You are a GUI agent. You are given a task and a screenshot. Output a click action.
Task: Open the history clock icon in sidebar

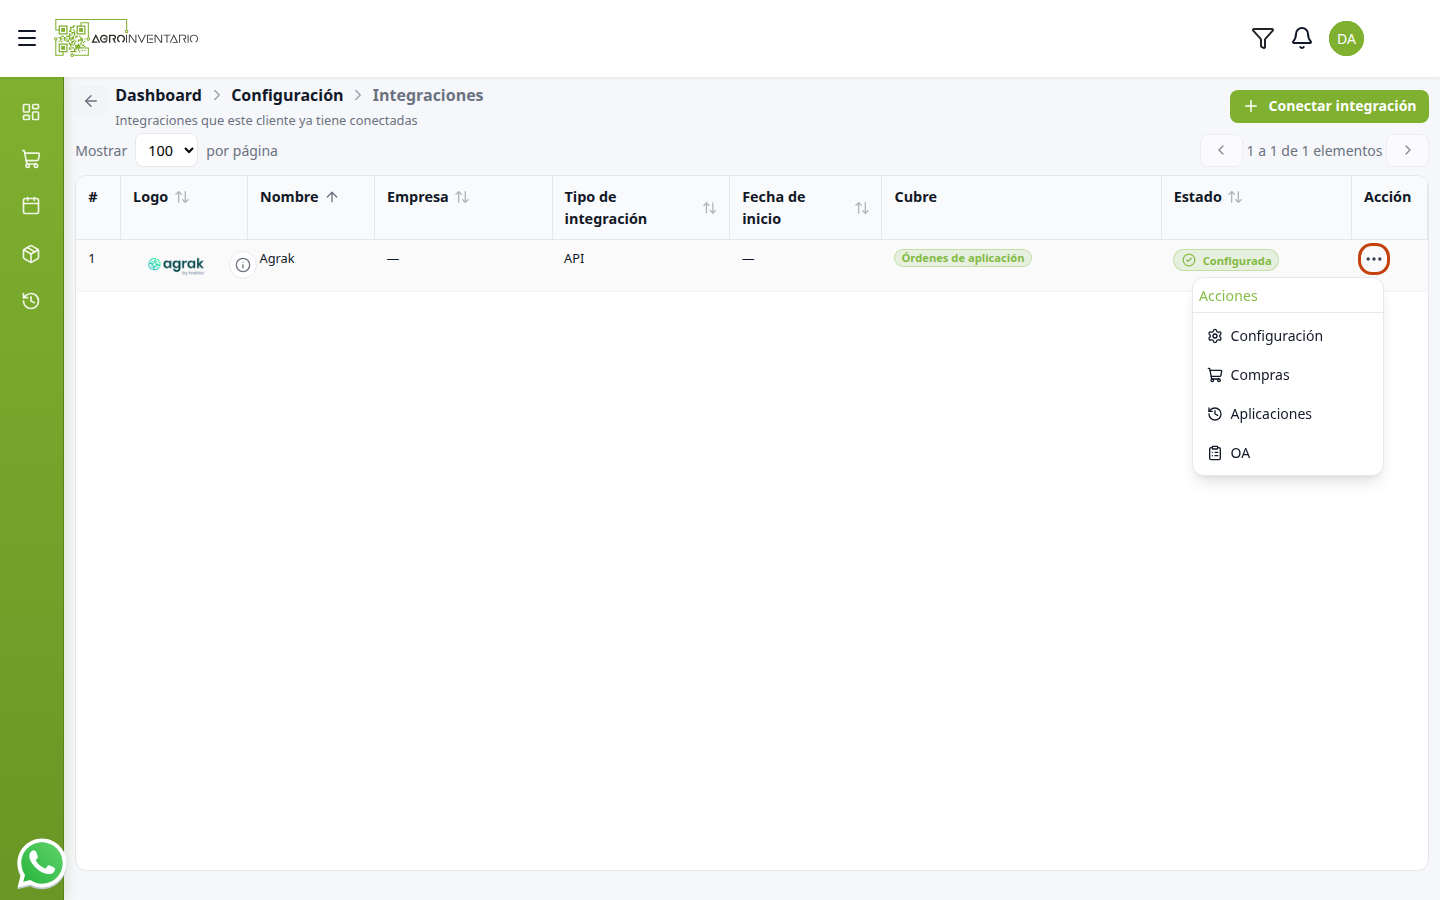pyautogui.click(x=31, y=301)
